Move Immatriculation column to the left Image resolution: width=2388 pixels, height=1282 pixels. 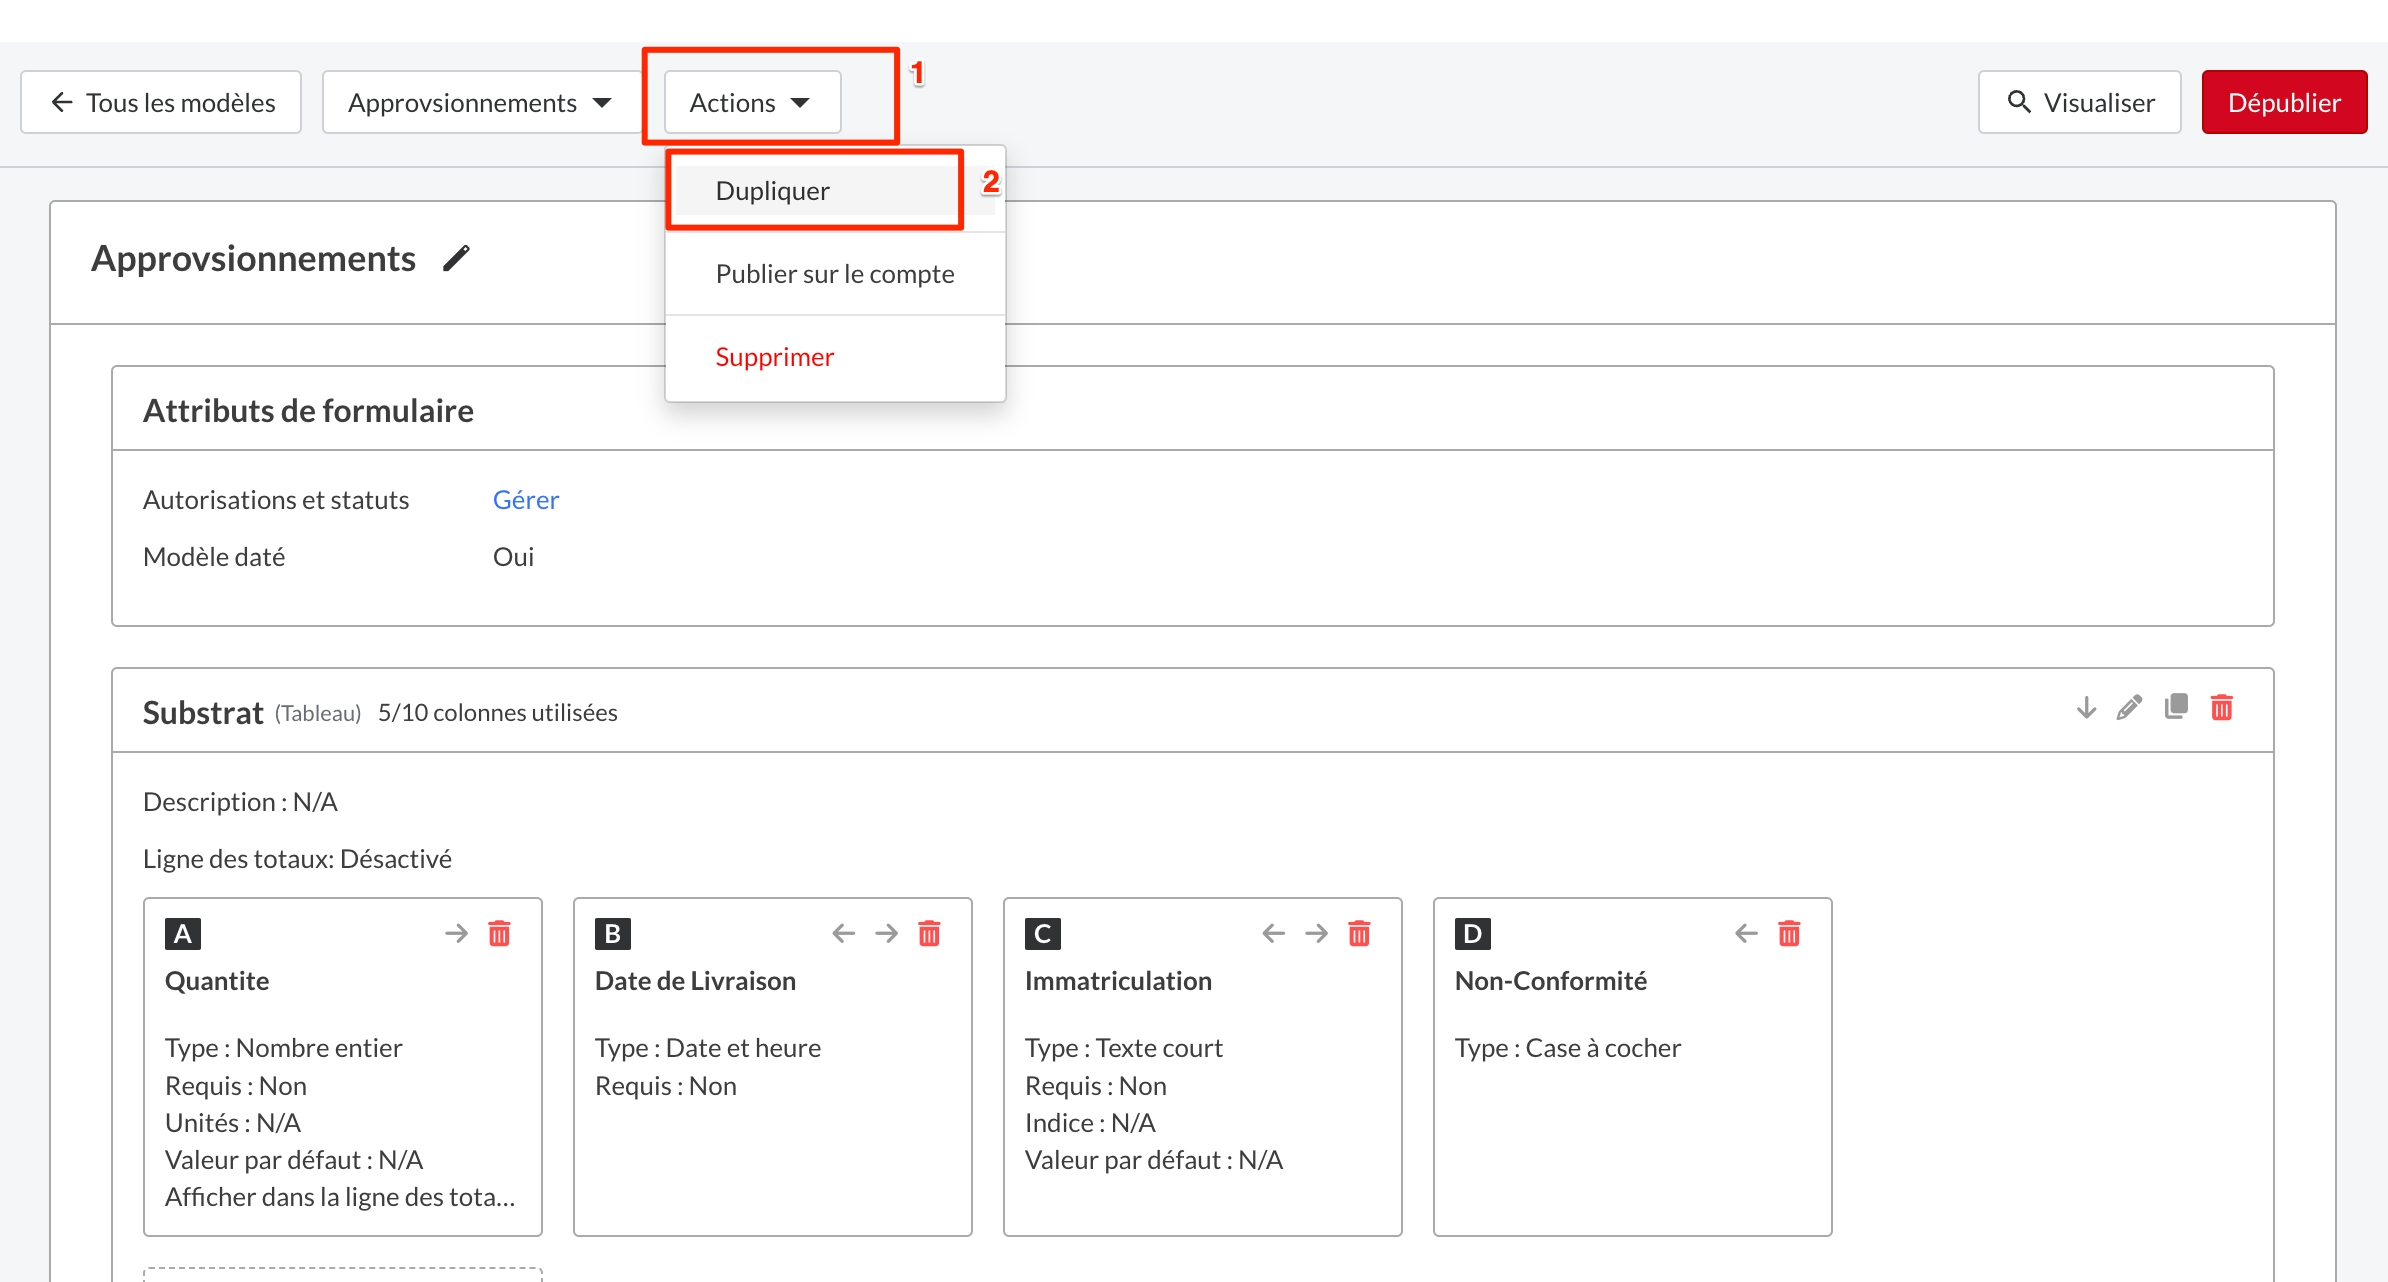coord(1273,934)
